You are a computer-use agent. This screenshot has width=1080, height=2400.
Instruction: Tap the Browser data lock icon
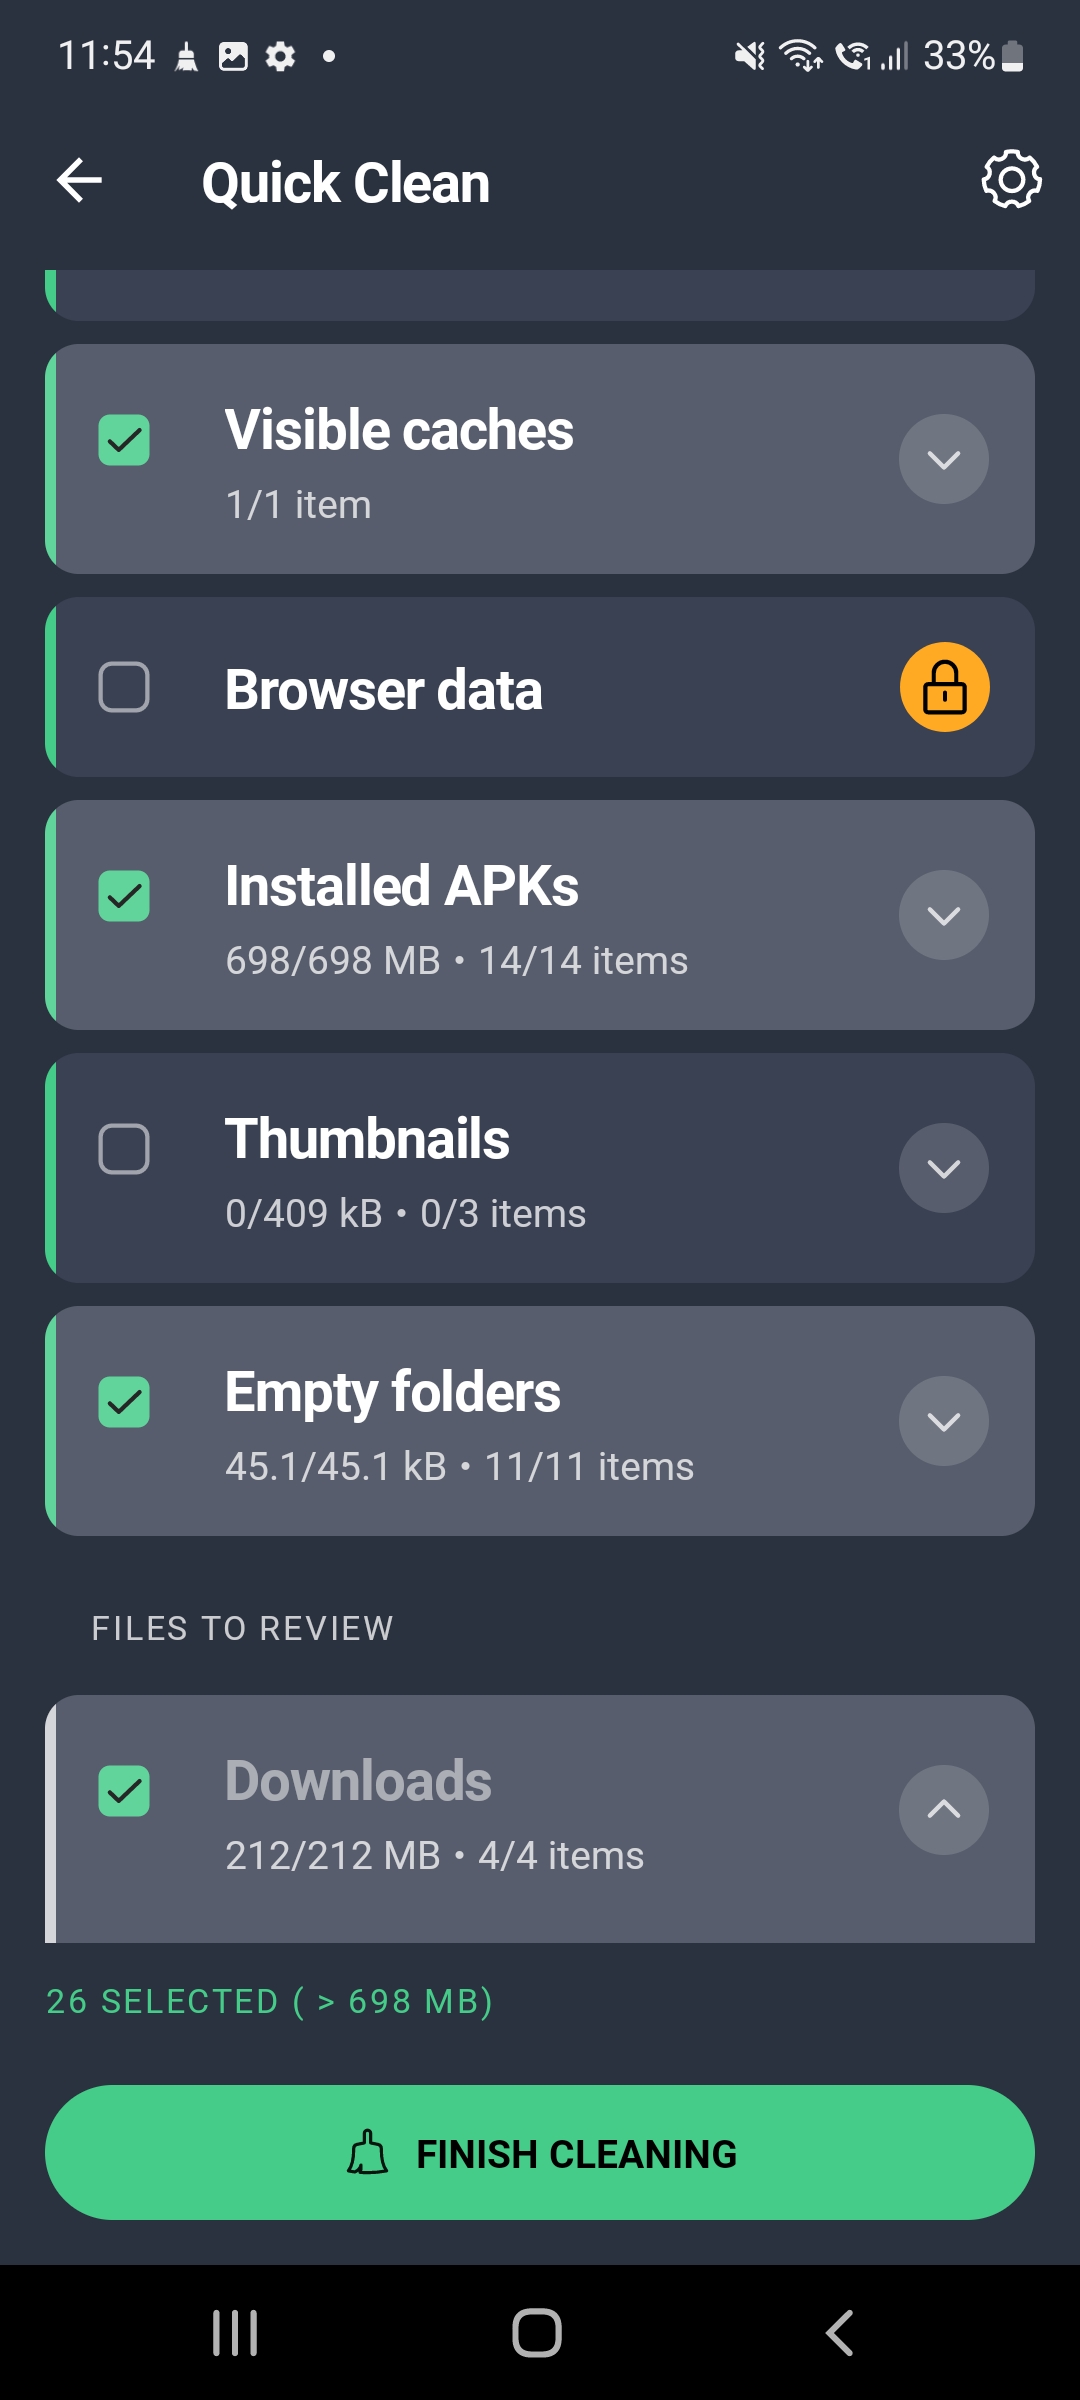[944, 687]
